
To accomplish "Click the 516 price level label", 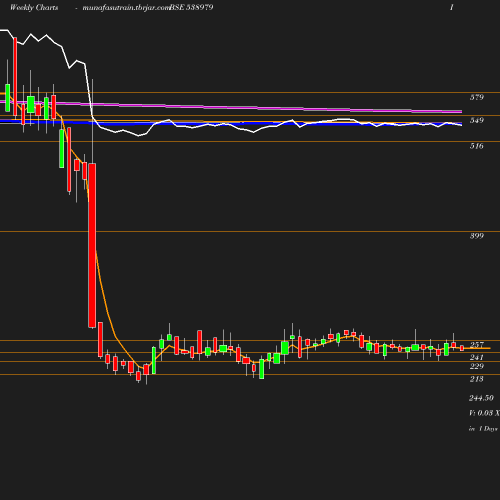I will [477, 146].
